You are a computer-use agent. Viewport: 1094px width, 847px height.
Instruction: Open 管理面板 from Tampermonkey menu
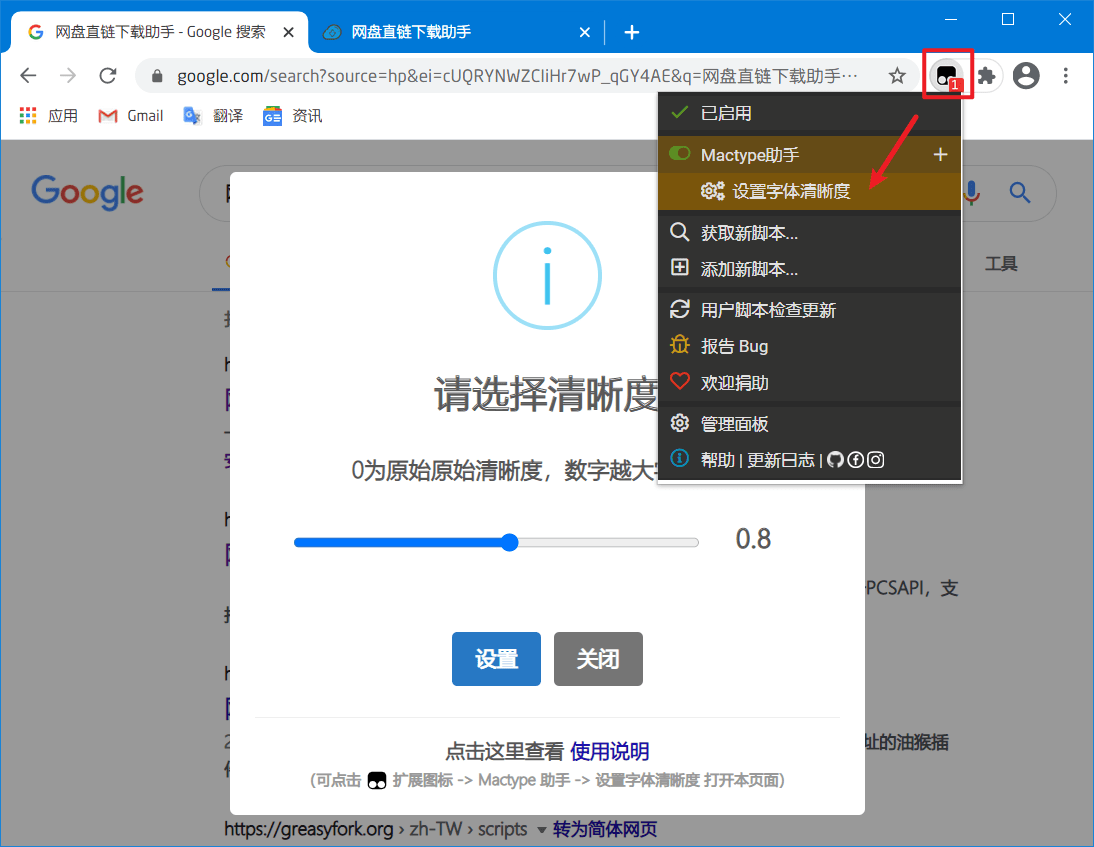point(734,424)
